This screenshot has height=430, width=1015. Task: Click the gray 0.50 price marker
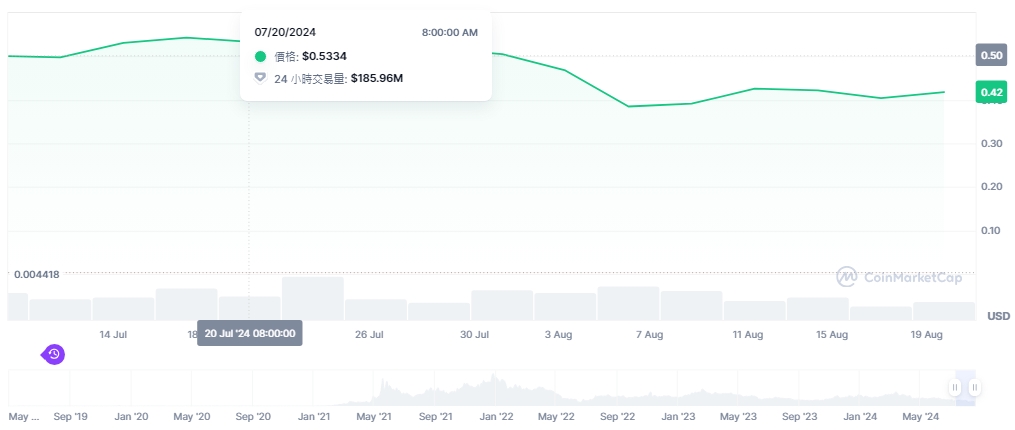pyautogui.click(x=991, y=56)
